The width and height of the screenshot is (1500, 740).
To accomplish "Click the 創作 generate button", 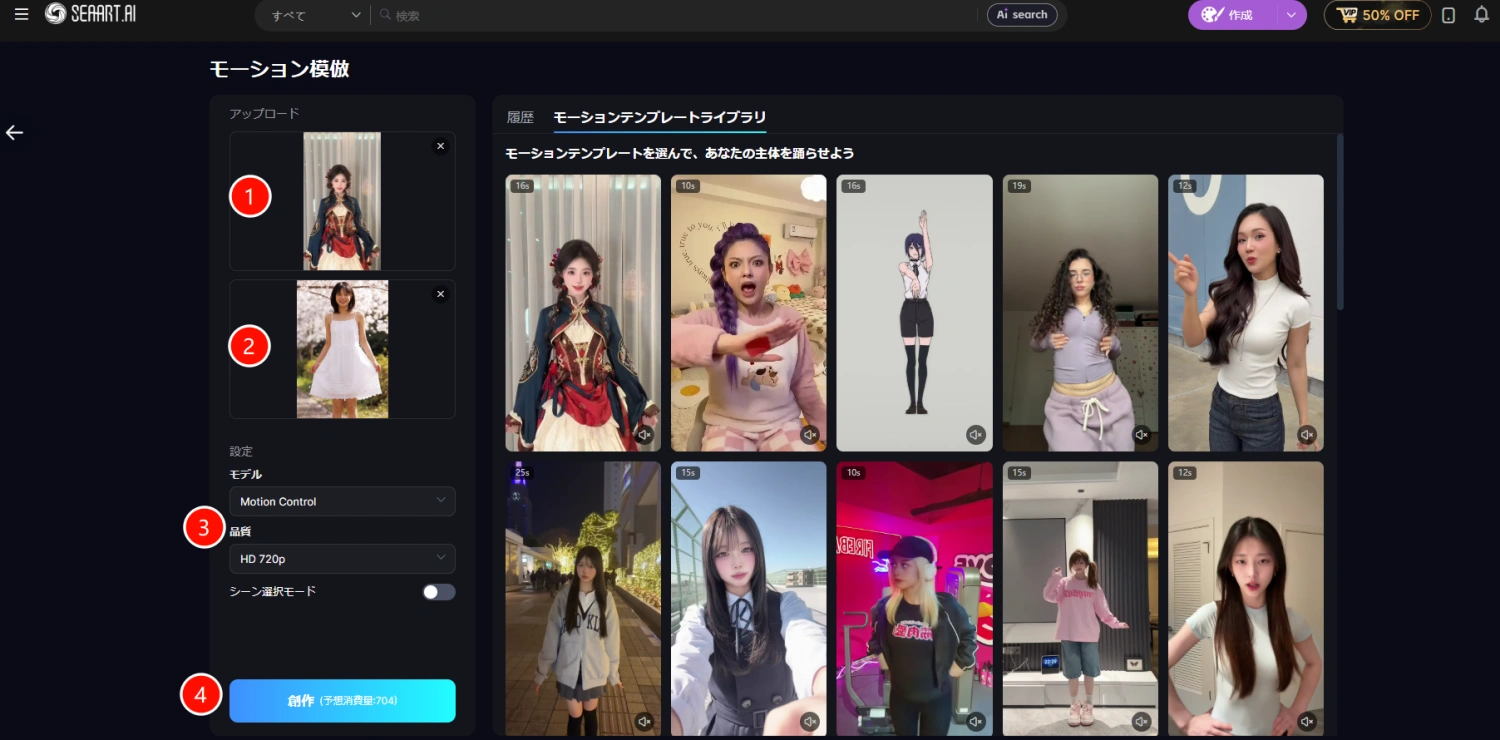I will pyautogui.click(x=342, y=700).
